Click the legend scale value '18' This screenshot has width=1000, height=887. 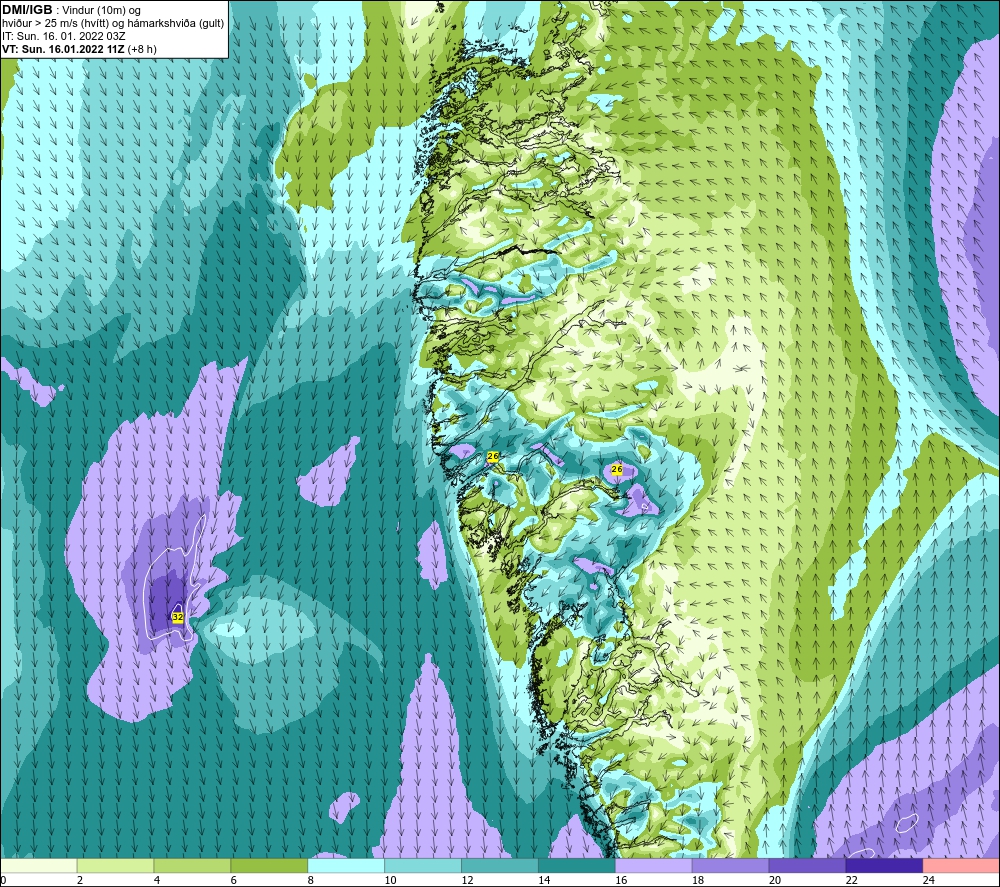(698, 880)
